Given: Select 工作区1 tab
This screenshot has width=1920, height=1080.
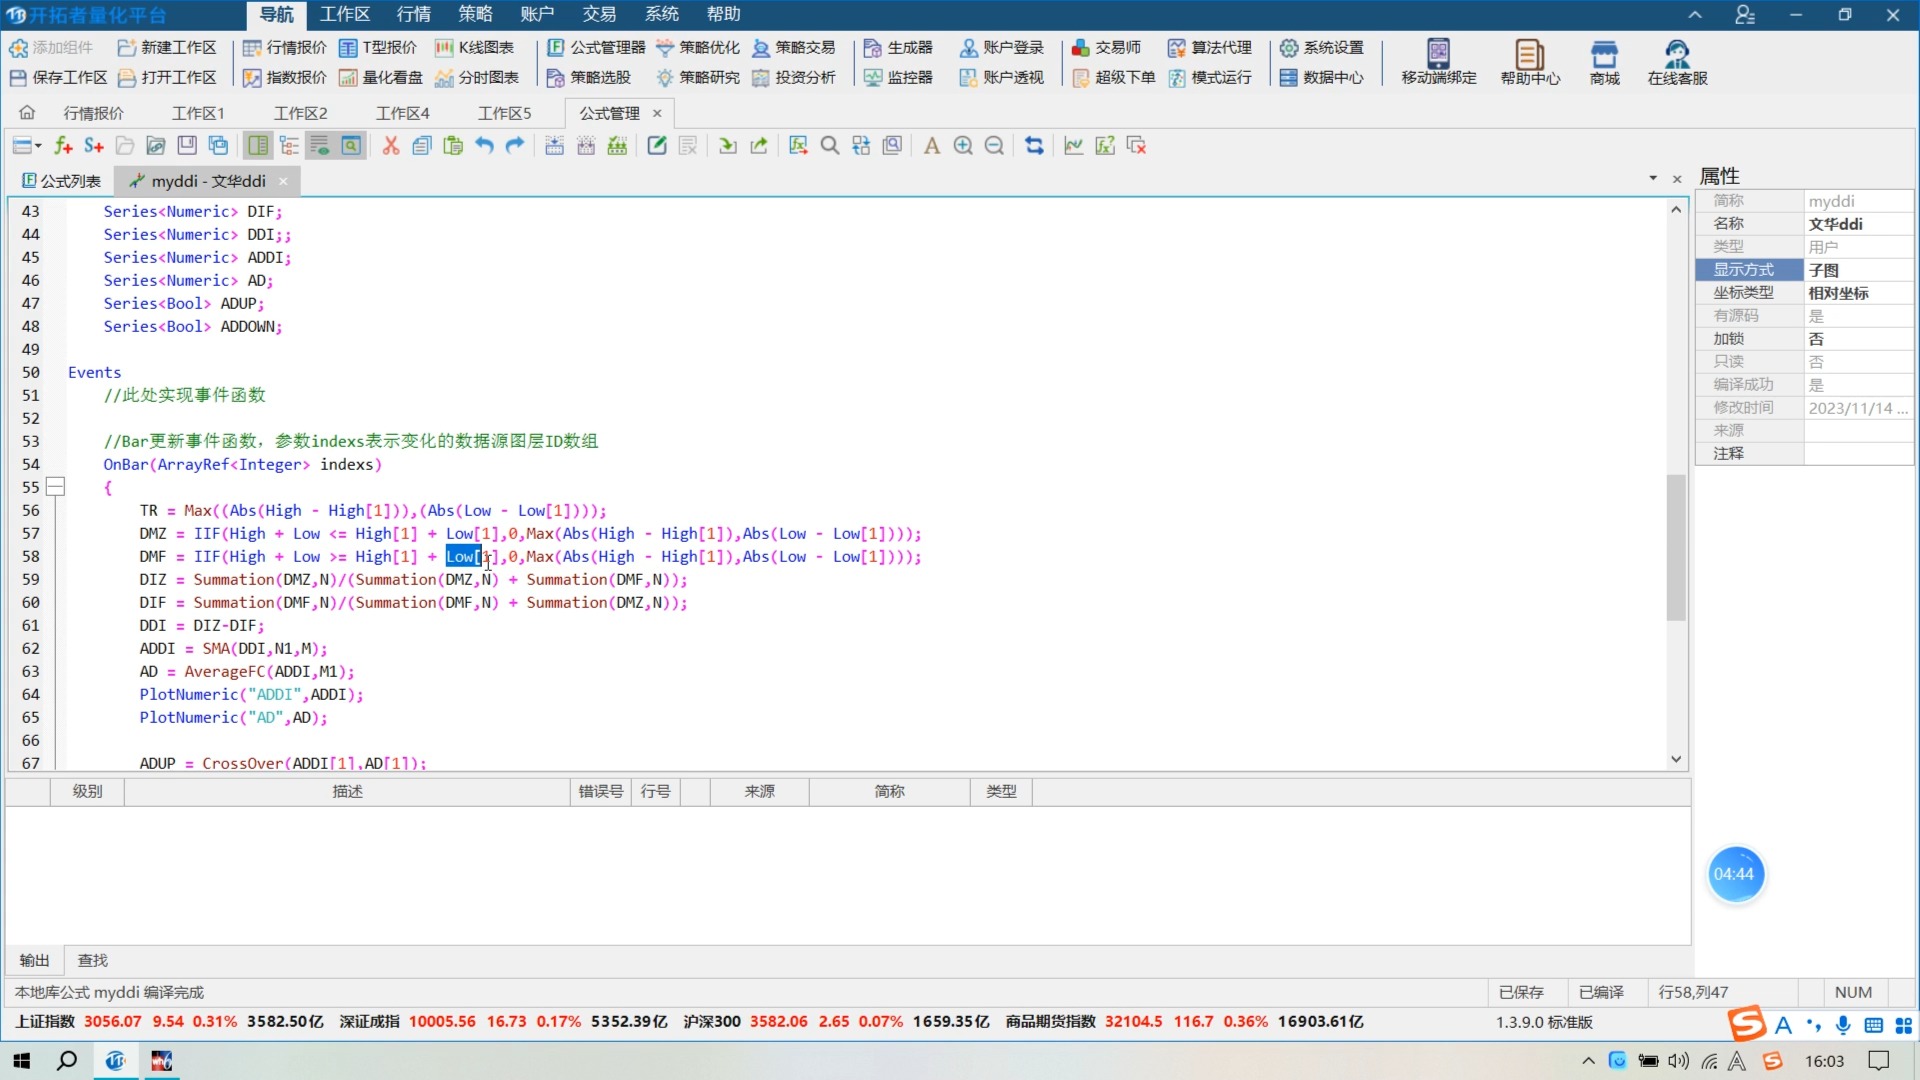Looking at the screenshot, I should (198, 112).
